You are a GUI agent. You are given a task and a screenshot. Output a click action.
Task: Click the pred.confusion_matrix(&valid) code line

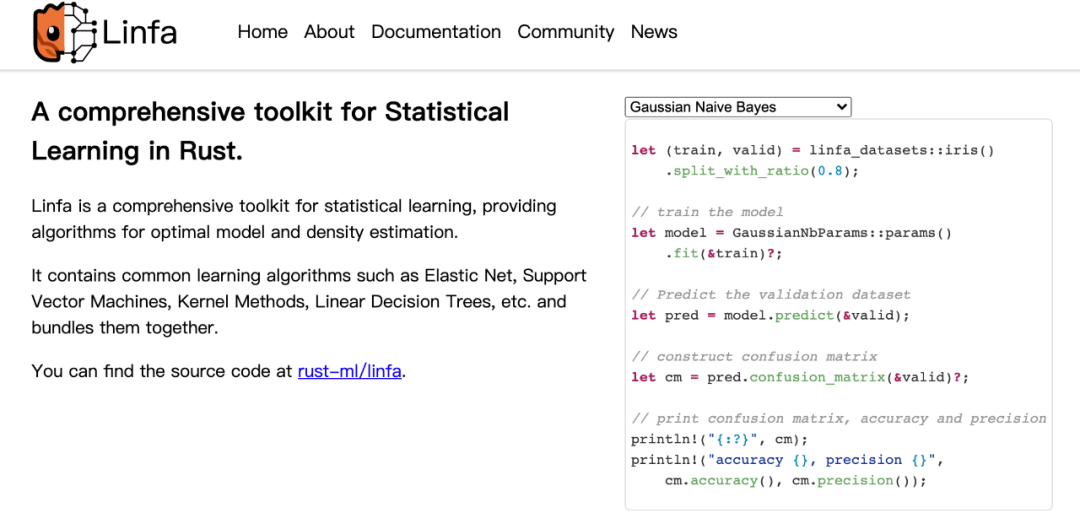(800, 378)
